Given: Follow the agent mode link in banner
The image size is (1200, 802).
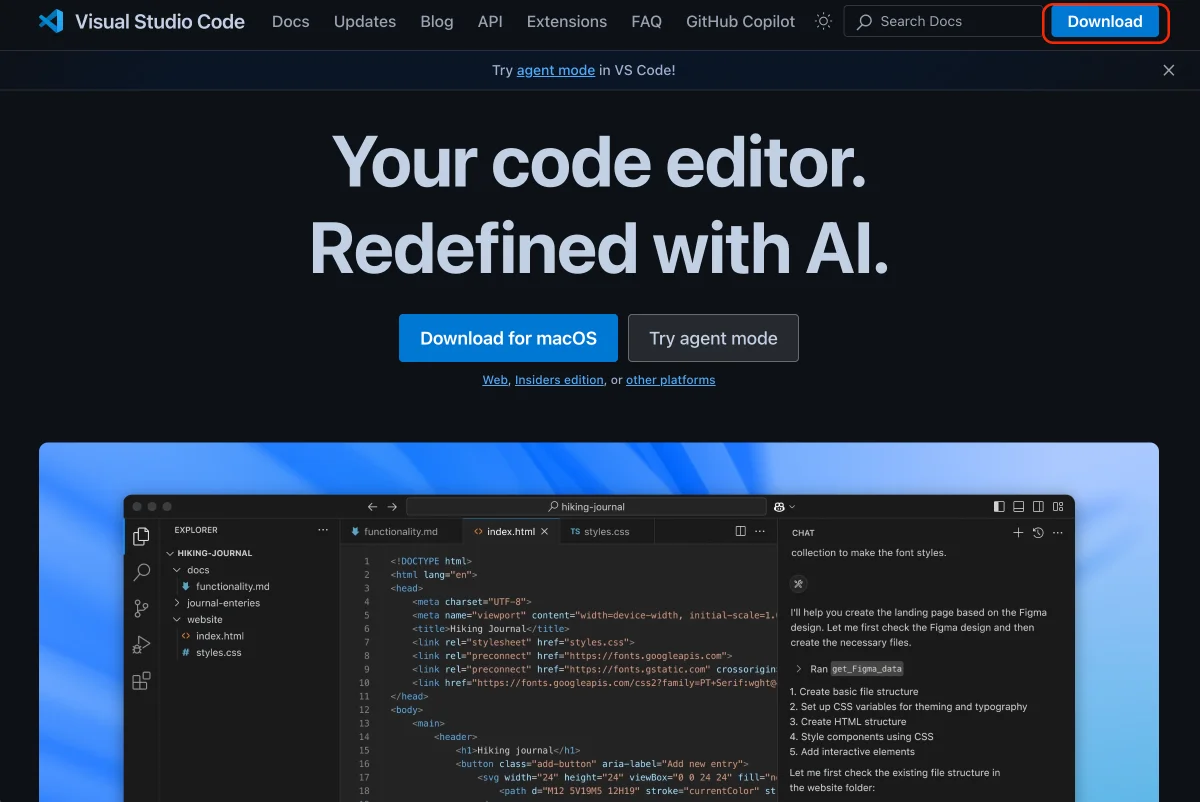Looking at the screenshot, I should click(x=556, y=70).
